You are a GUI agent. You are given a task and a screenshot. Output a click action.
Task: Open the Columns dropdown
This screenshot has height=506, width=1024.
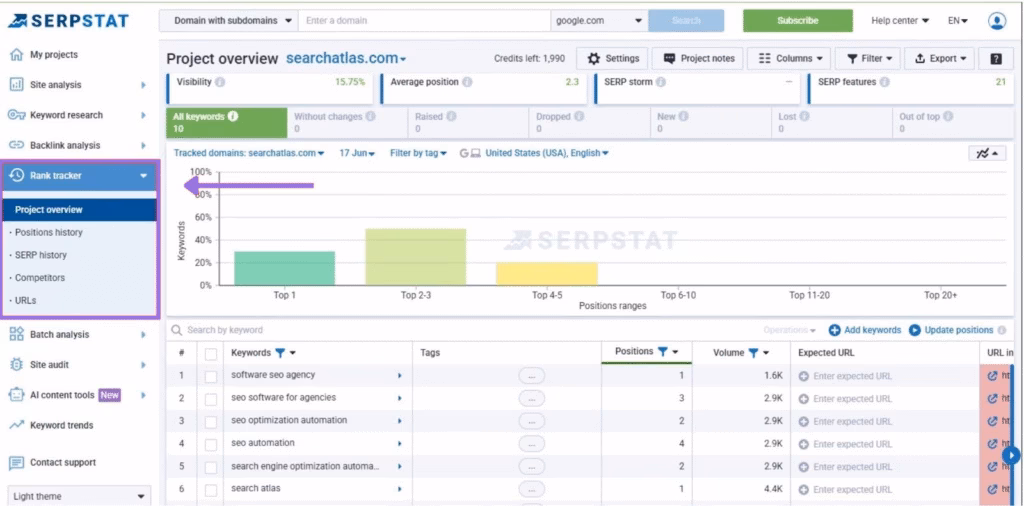coord(790,59)
